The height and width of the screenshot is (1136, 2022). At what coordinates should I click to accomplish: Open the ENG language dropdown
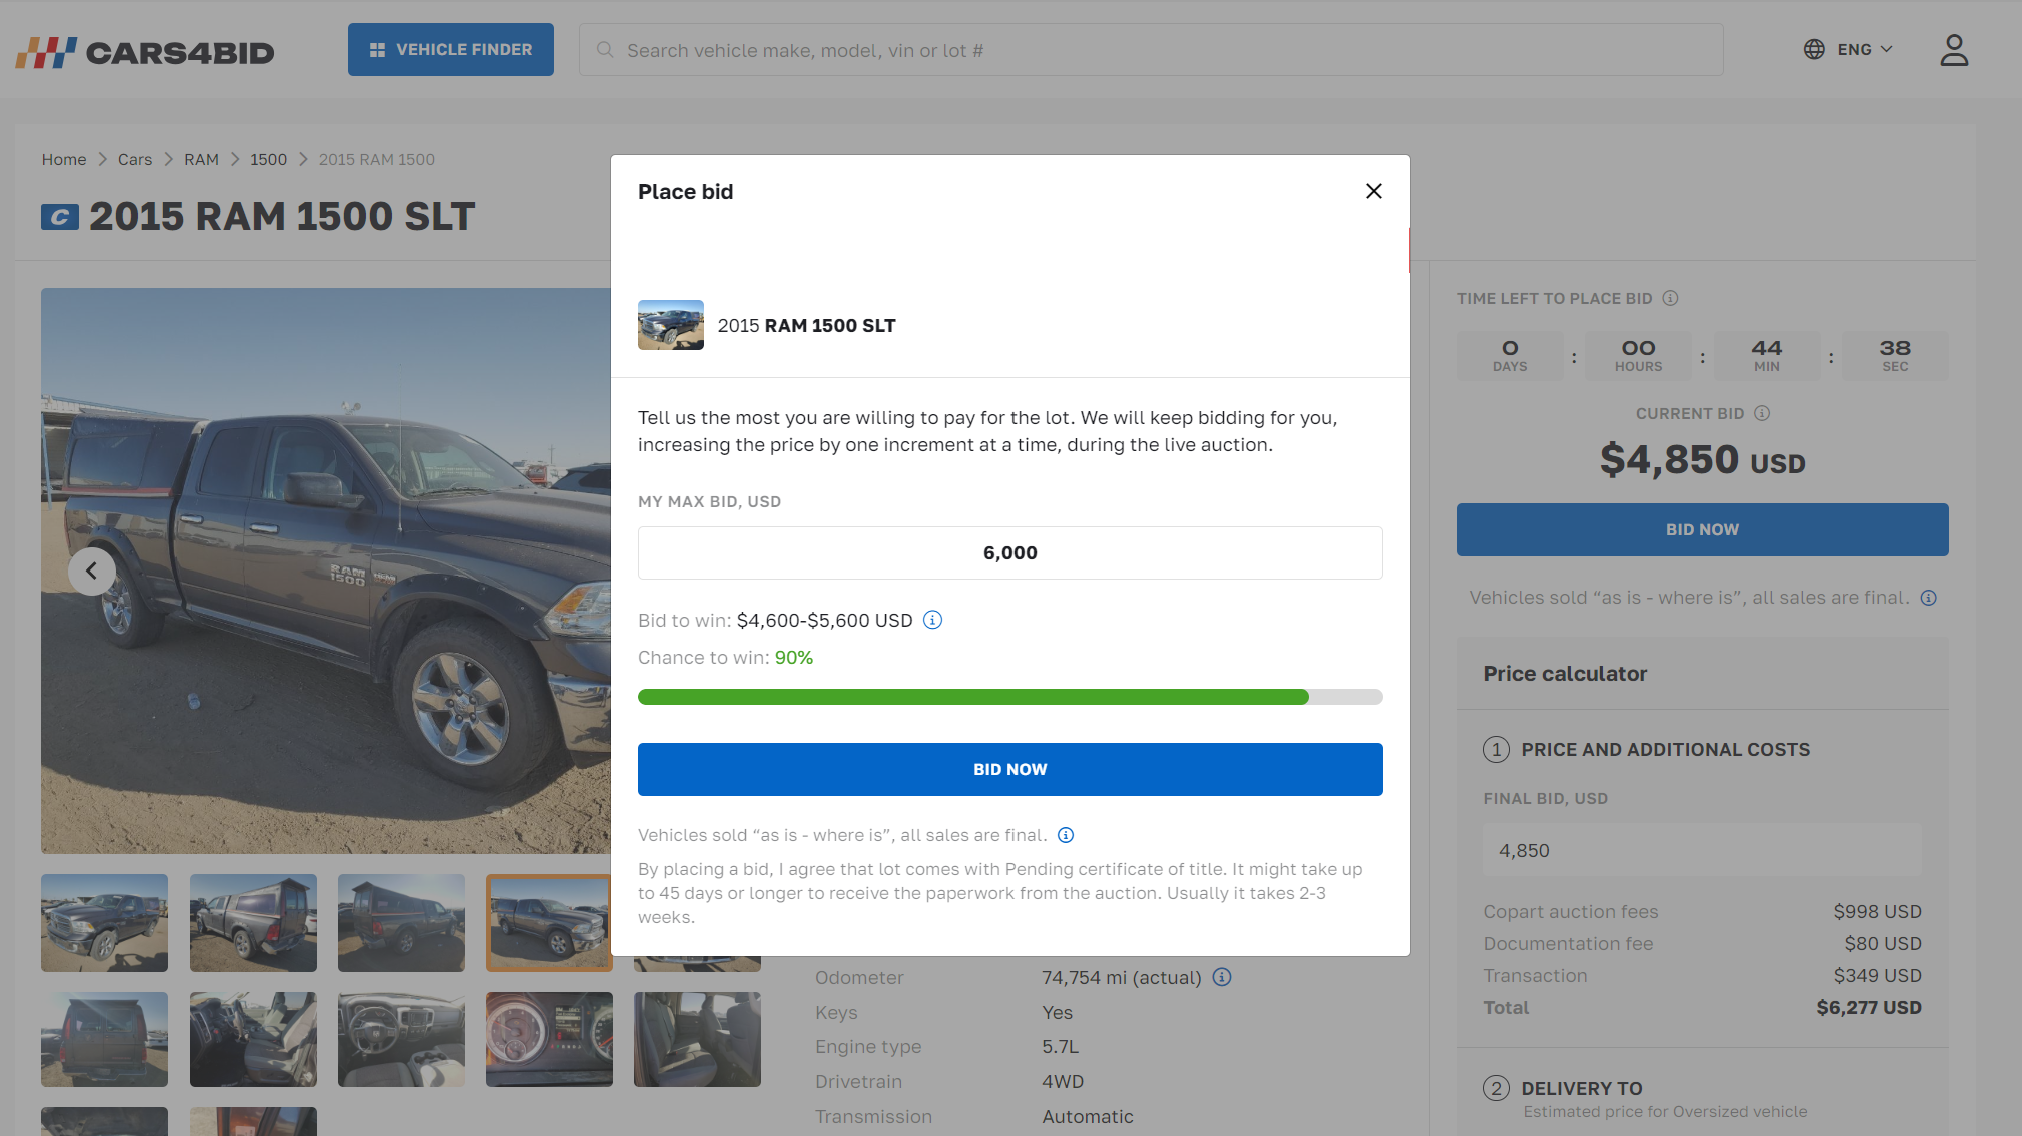pyautogui.click(x=1865, y=49)
